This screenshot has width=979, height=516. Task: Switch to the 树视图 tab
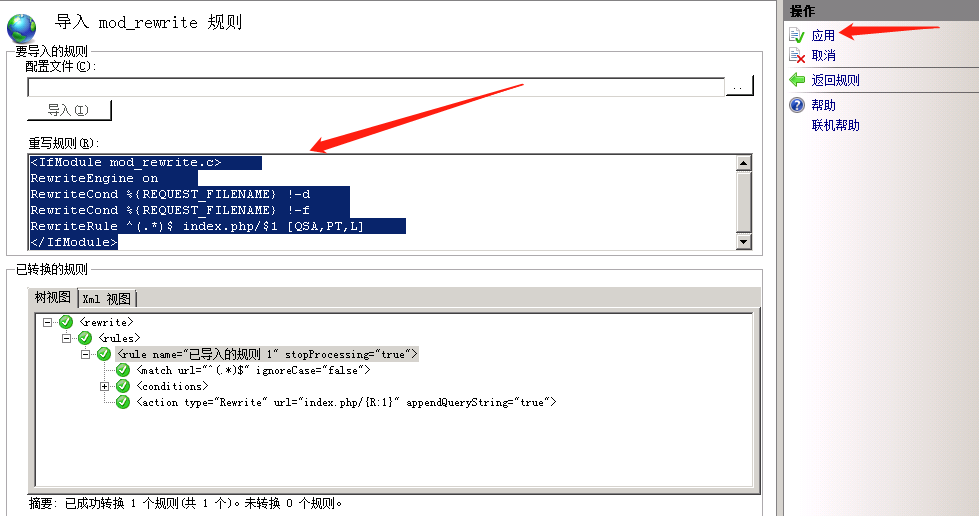coord(52,297)
